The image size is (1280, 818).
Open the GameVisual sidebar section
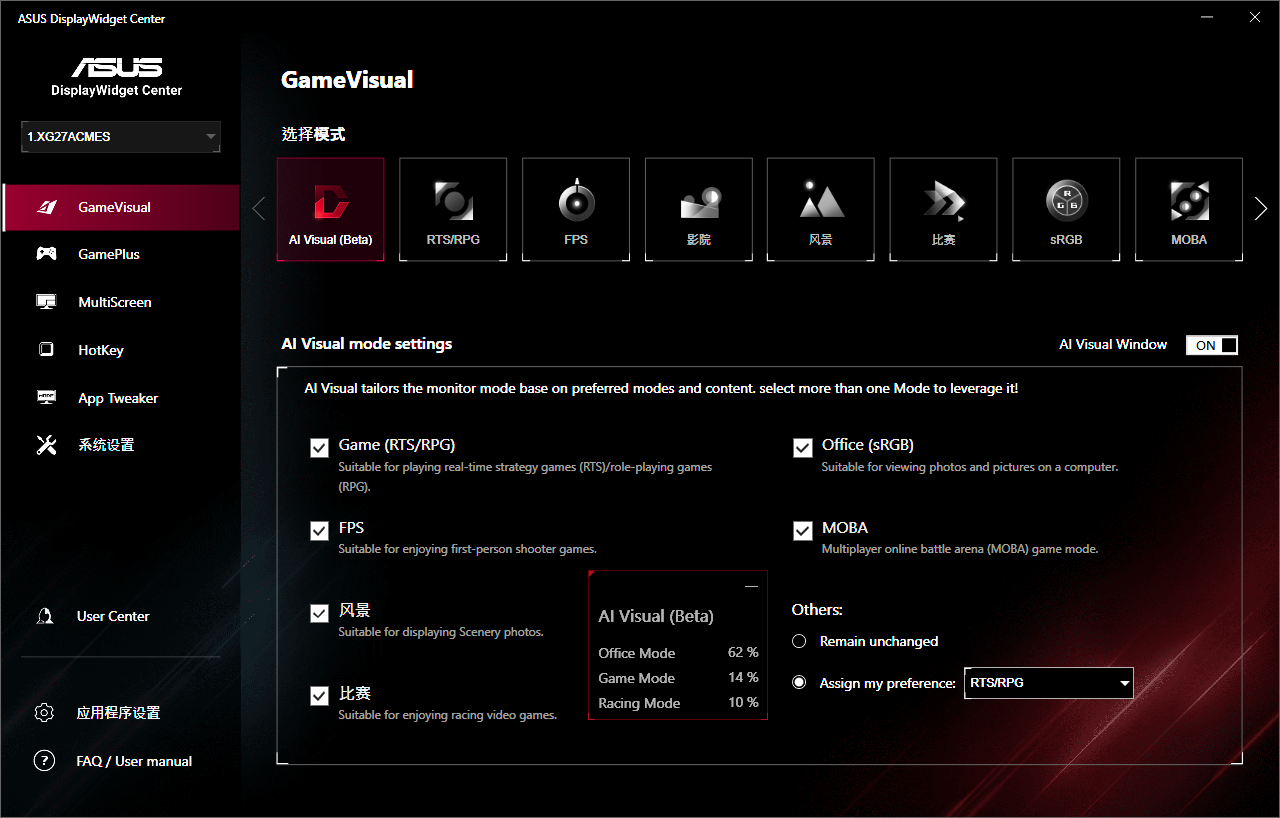coord(121,207)
